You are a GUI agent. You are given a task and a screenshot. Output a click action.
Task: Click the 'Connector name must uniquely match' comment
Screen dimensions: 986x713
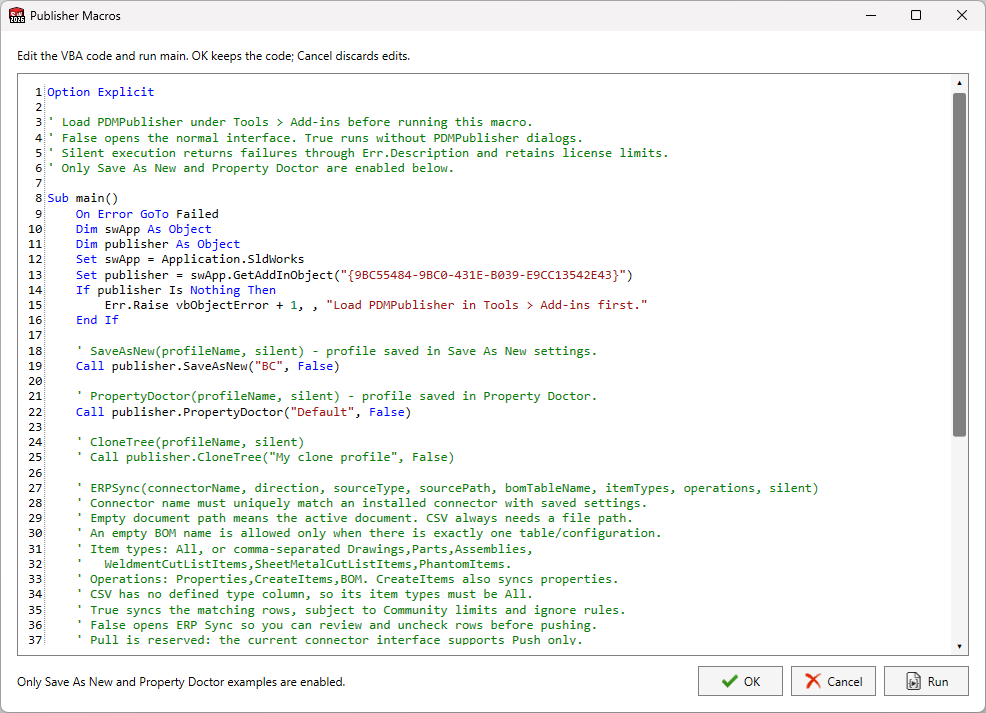(362, 503)
